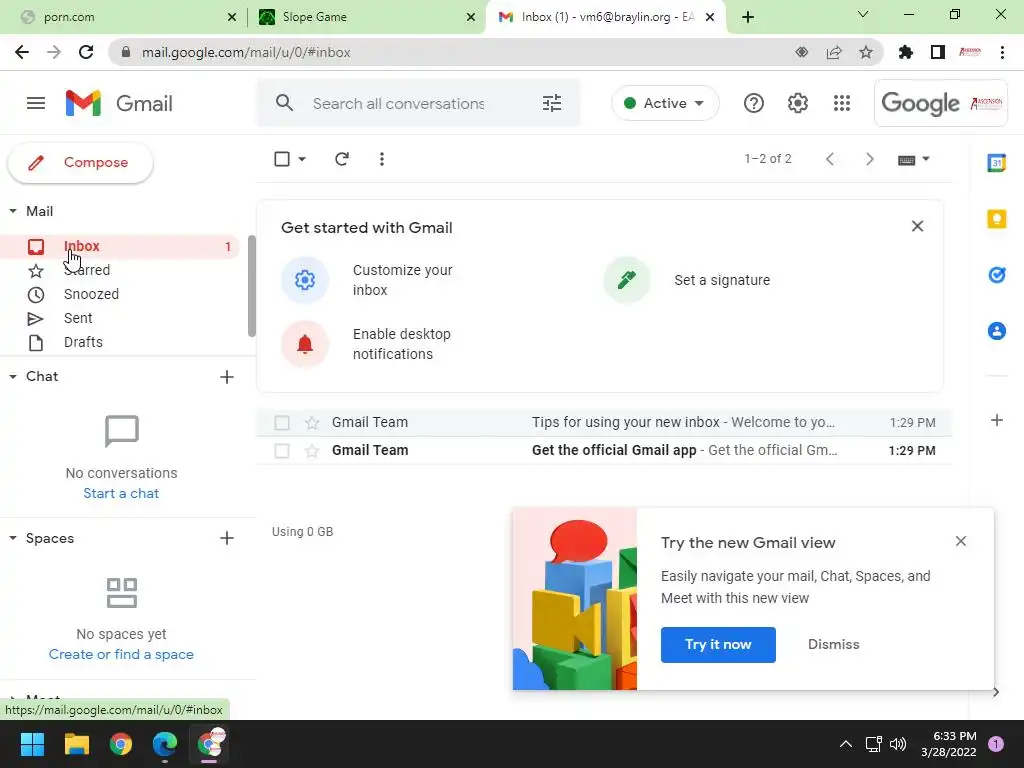
Task: Click the browser address bar URL
Action: point(246,52)
